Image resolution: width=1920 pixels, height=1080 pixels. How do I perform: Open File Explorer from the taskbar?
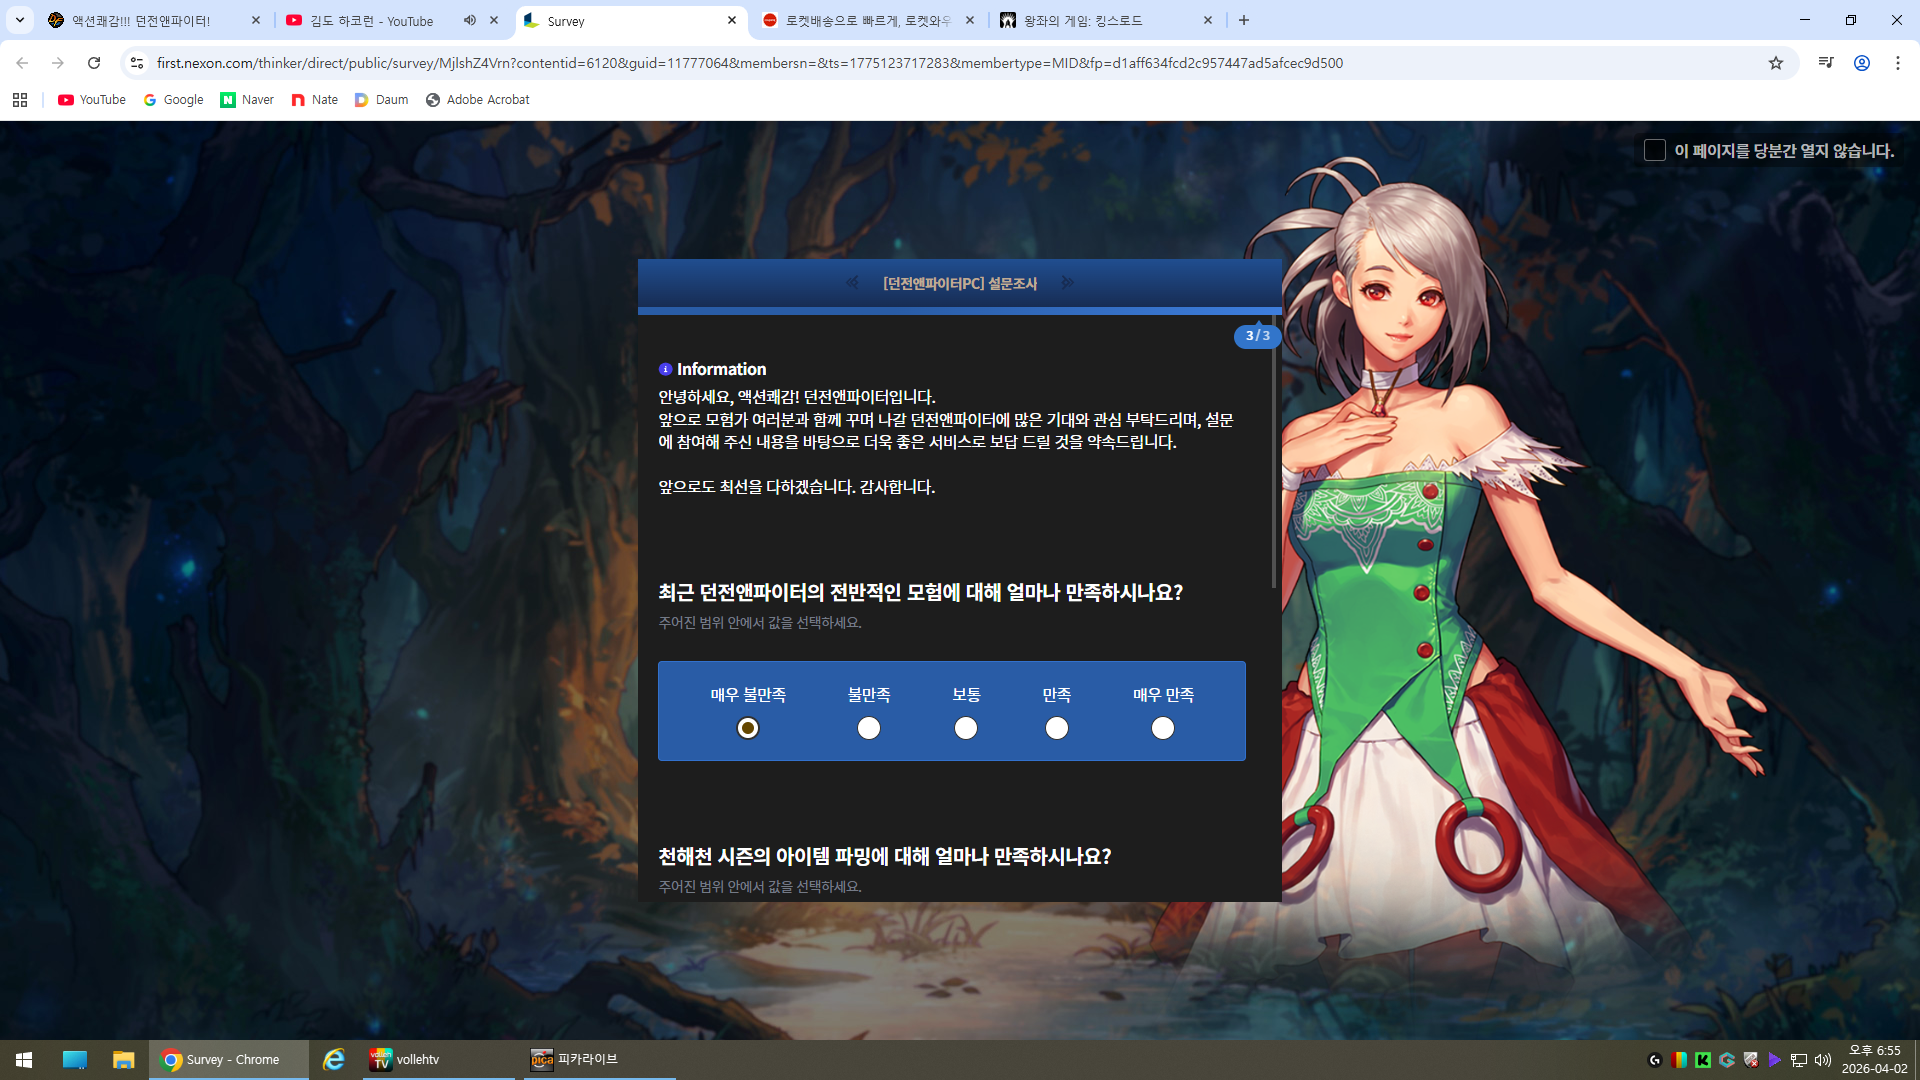[123, 1059]
